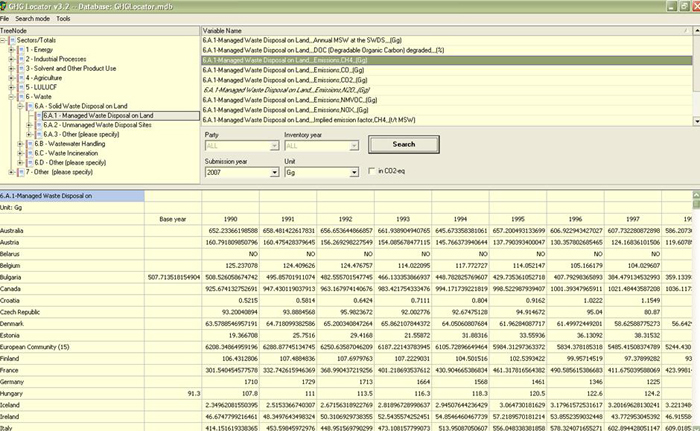This screenshot has width=700, height=431.
Task: Open the Search mode menu
Action: (33, 19)
